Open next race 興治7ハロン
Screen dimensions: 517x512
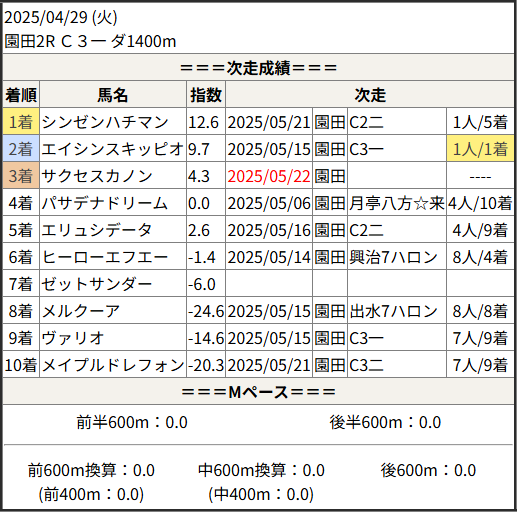tap(393, 257)
